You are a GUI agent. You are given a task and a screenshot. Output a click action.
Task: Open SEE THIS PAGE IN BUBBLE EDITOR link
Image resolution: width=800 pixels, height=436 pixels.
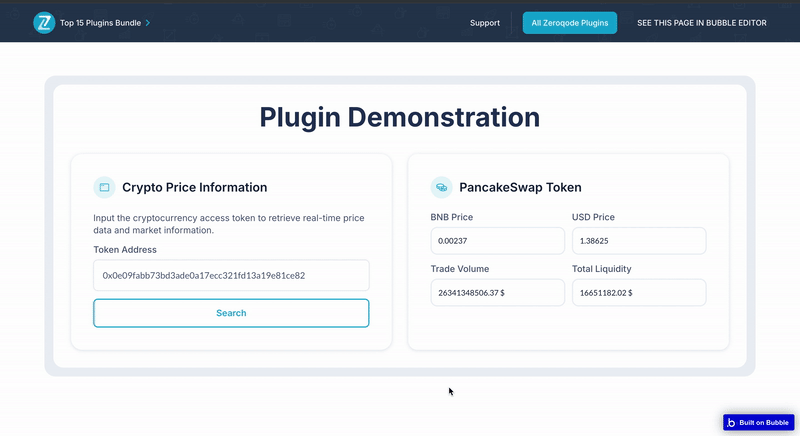702,23
